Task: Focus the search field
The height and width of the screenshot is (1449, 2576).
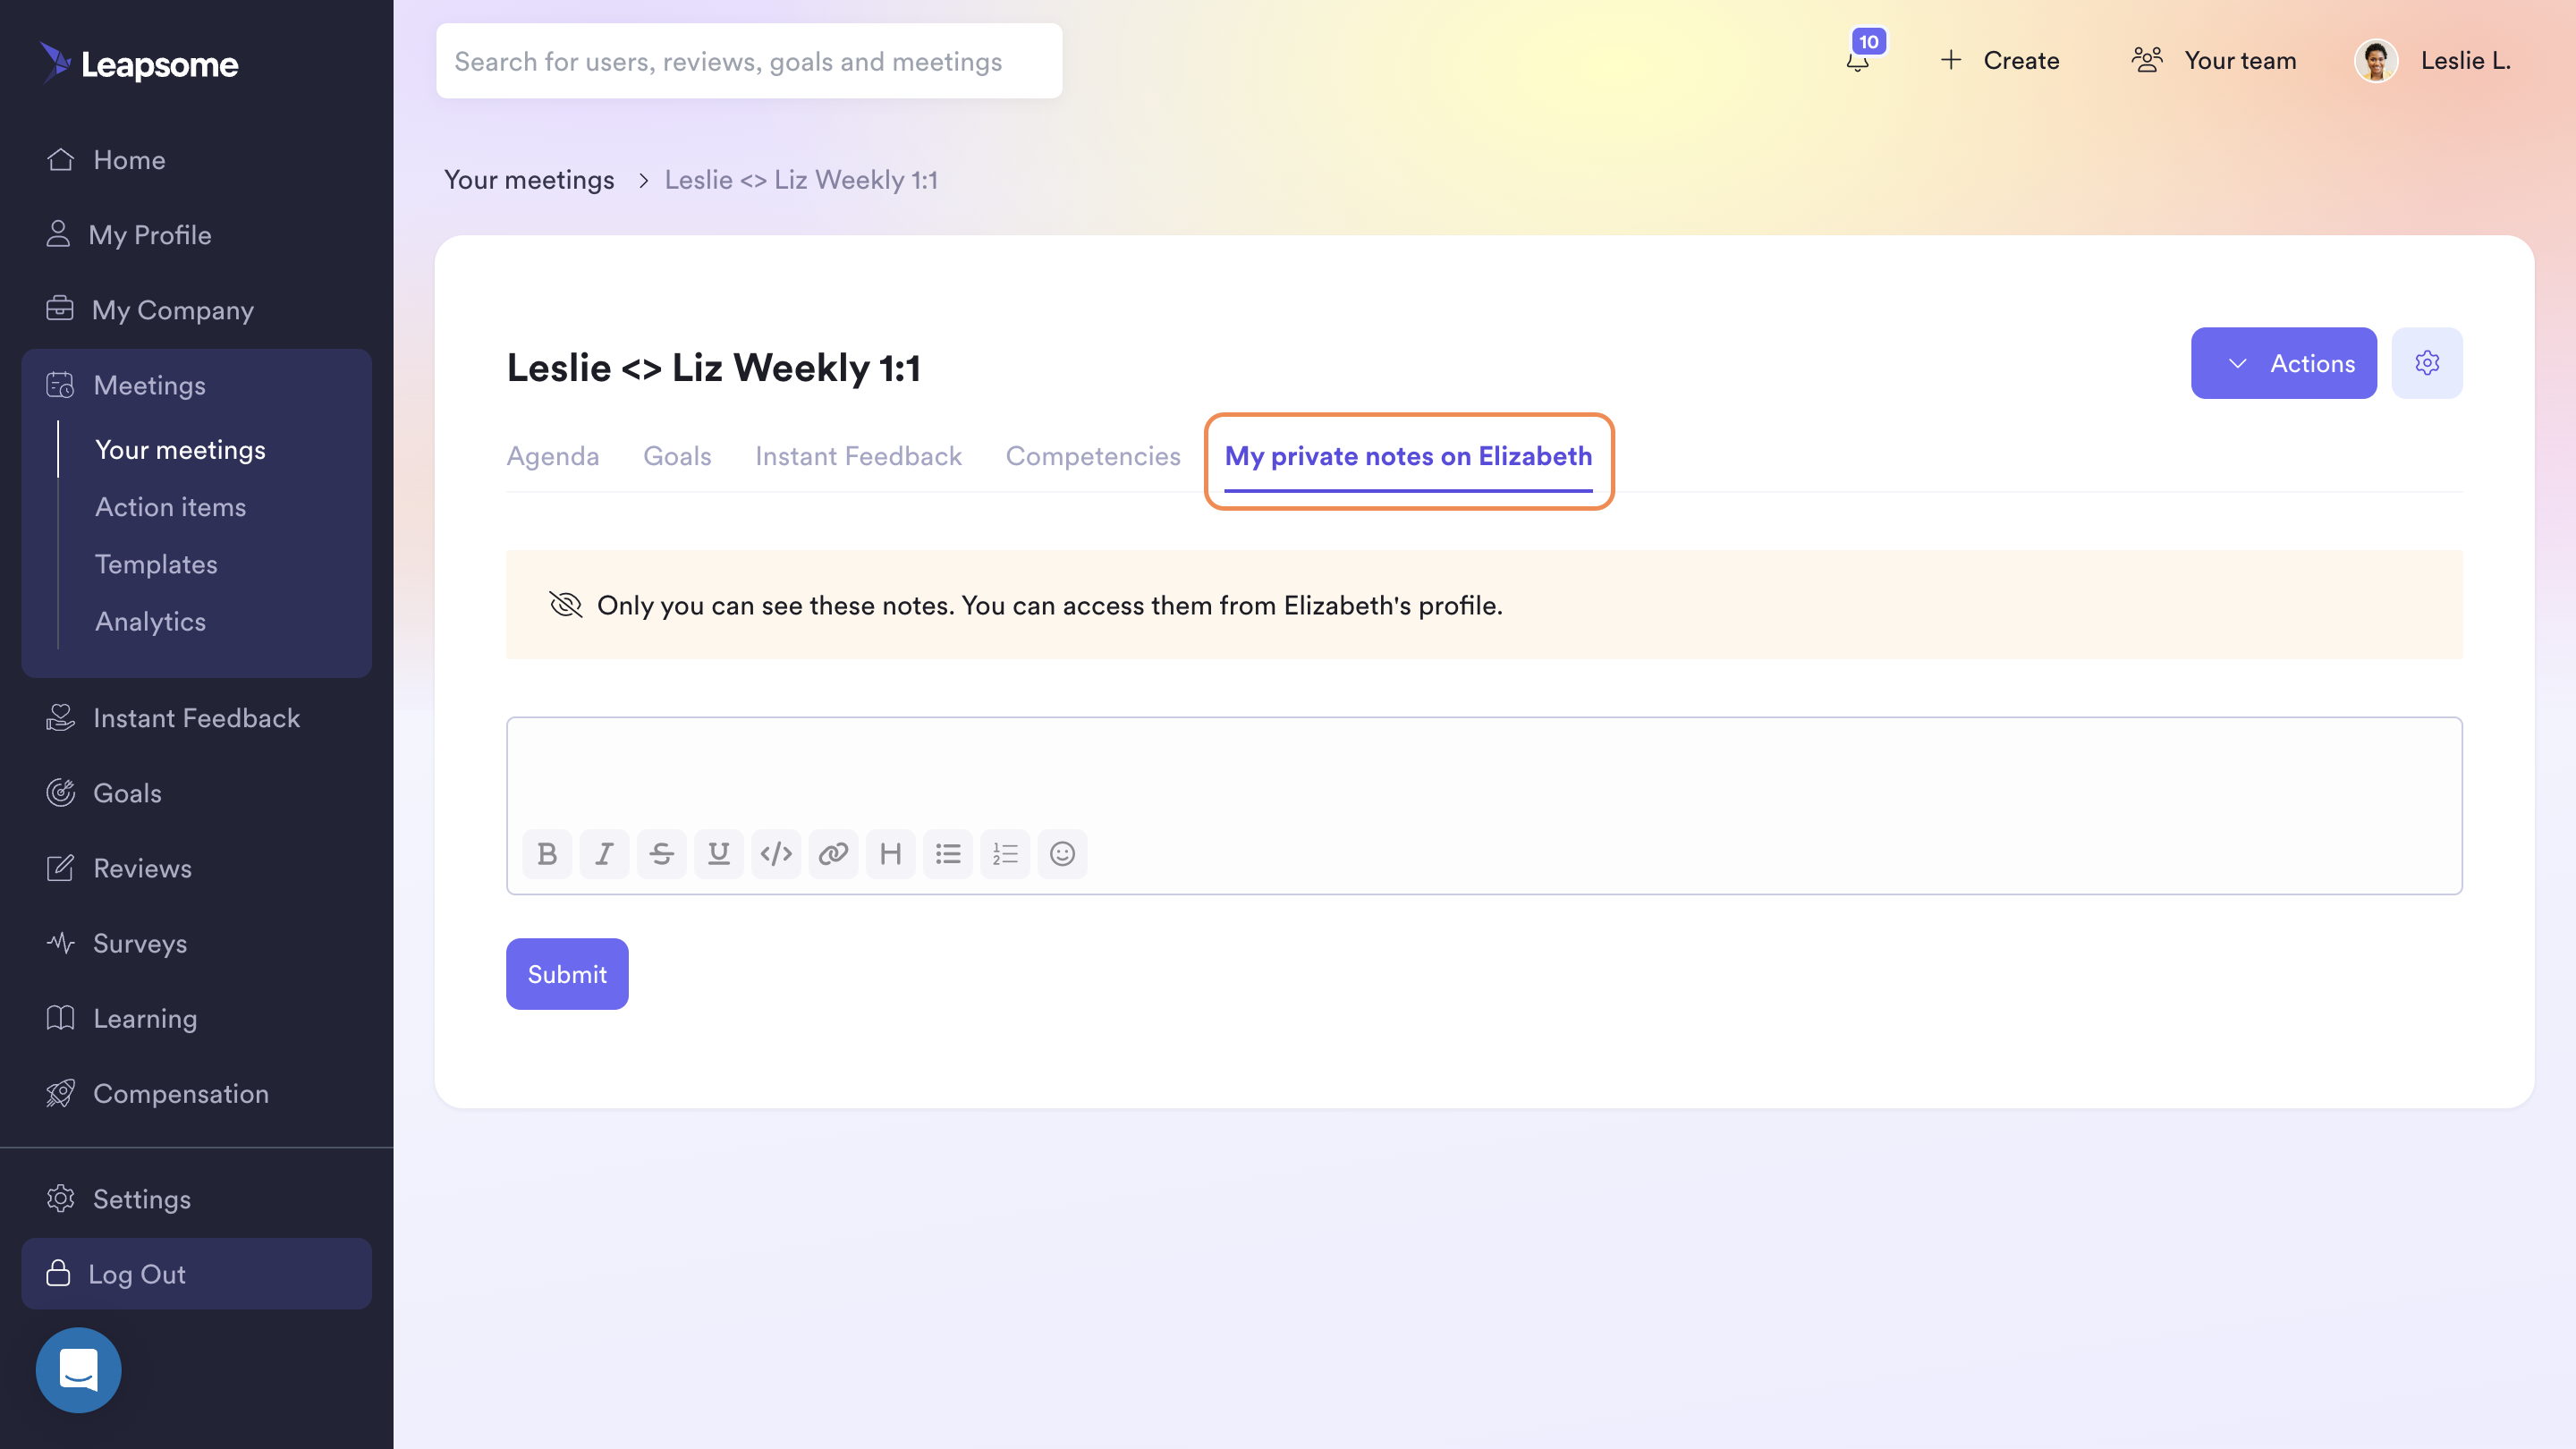Action: 749,61
